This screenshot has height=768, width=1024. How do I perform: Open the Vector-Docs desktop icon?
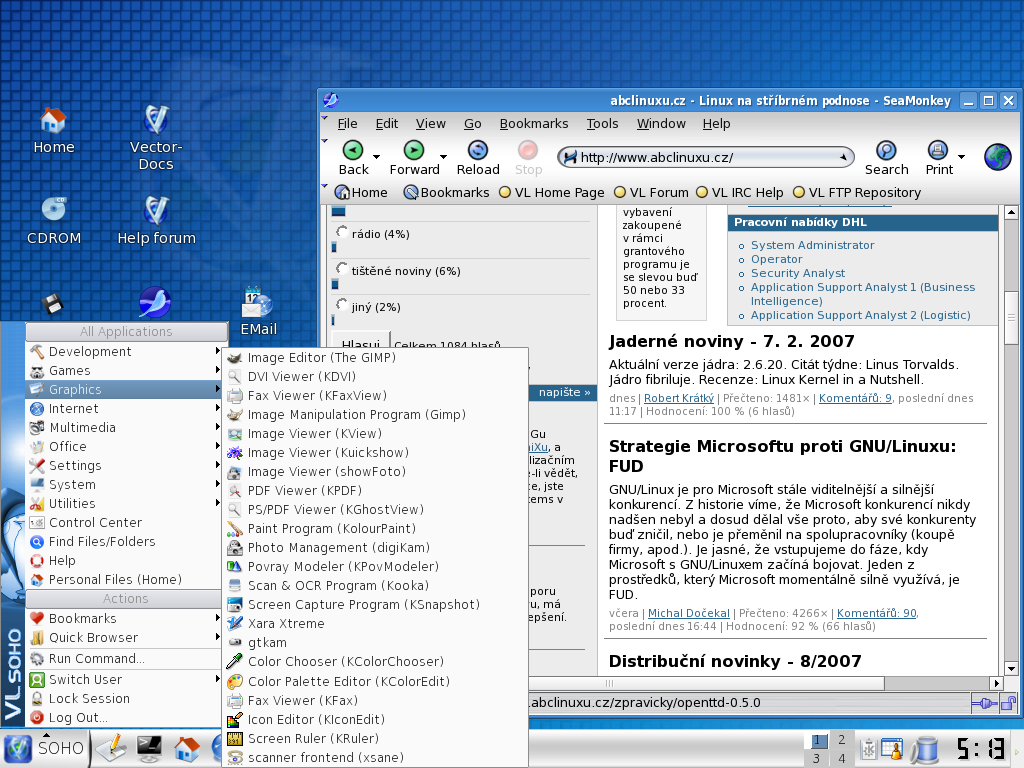click(x=156, y=138)
